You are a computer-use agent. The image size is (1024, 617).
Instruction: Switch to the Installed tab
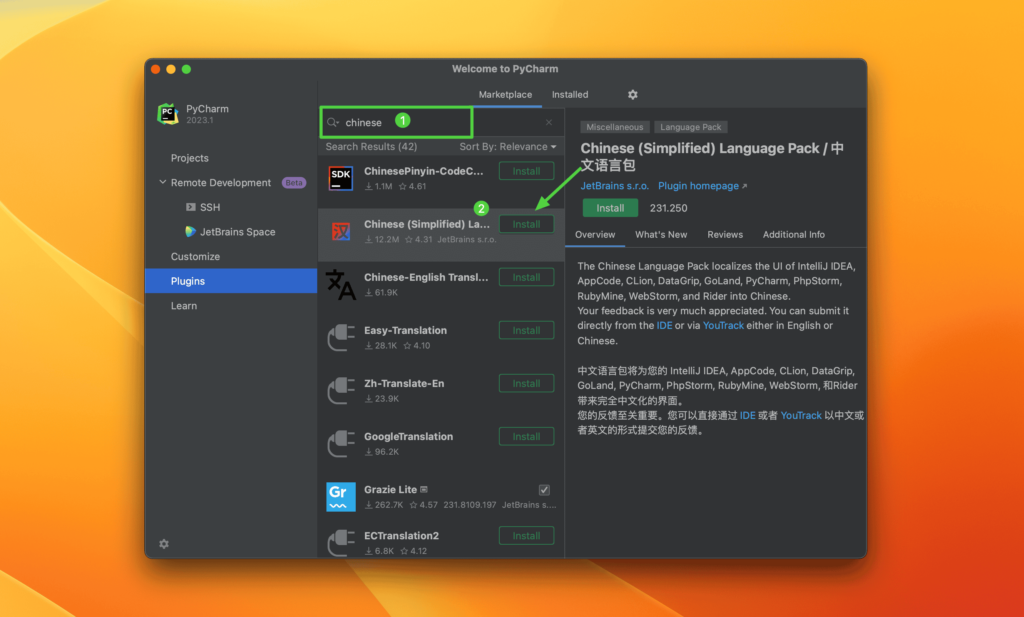(569, 94)
